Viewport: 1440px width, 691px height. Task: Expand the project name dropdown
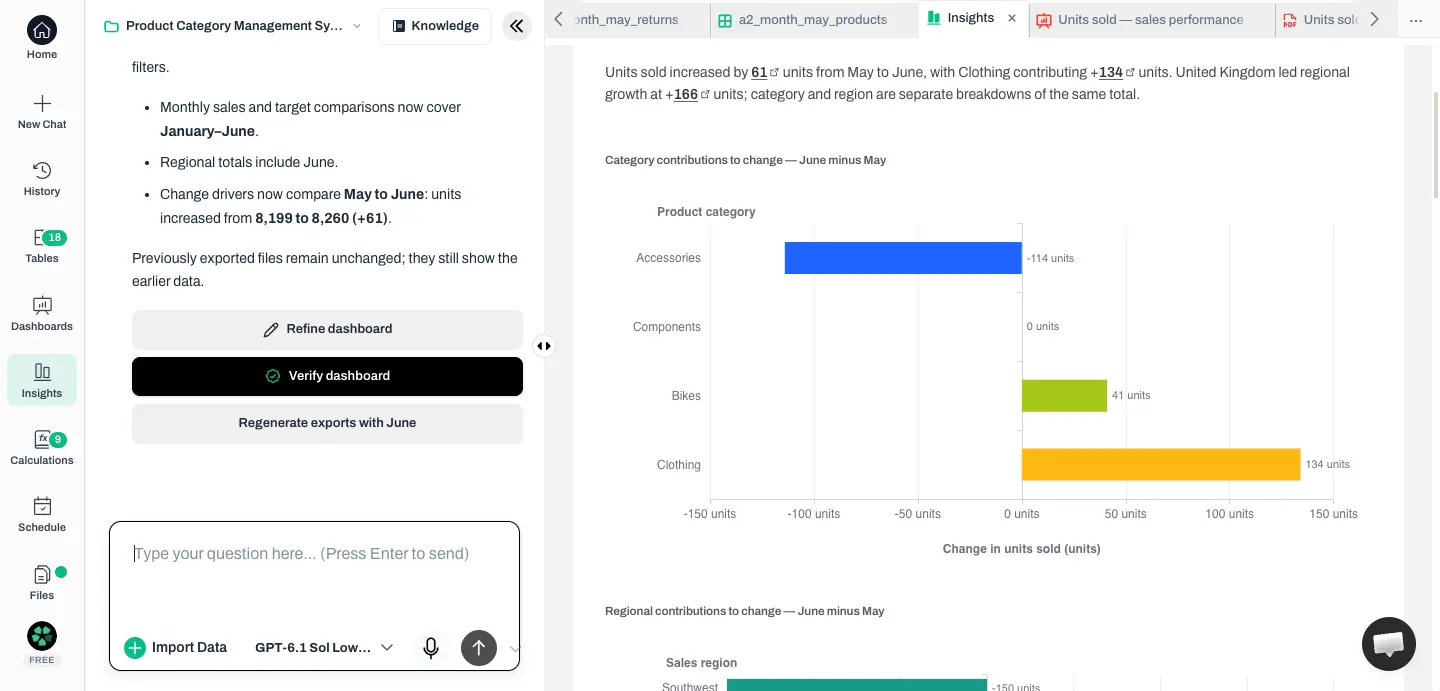[357, 26]
